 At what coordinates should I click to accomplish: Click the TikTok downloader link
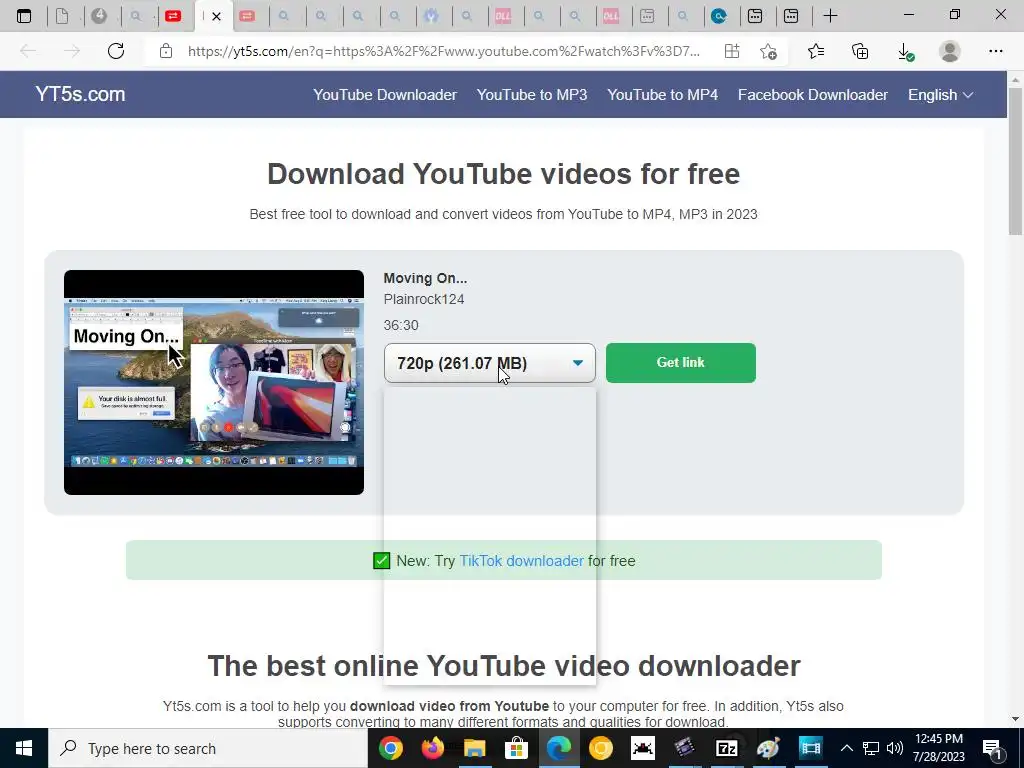[x=521, y=561]
